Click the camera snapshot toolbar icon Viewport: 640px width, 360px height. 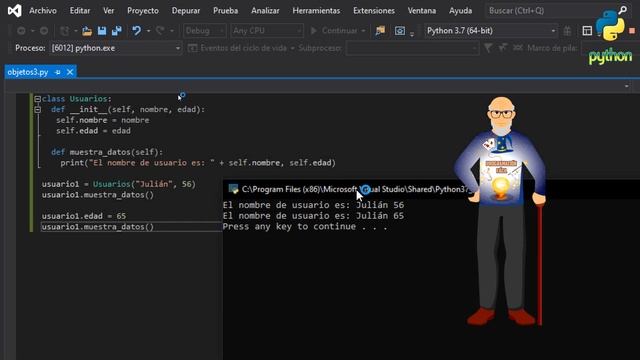400,31
